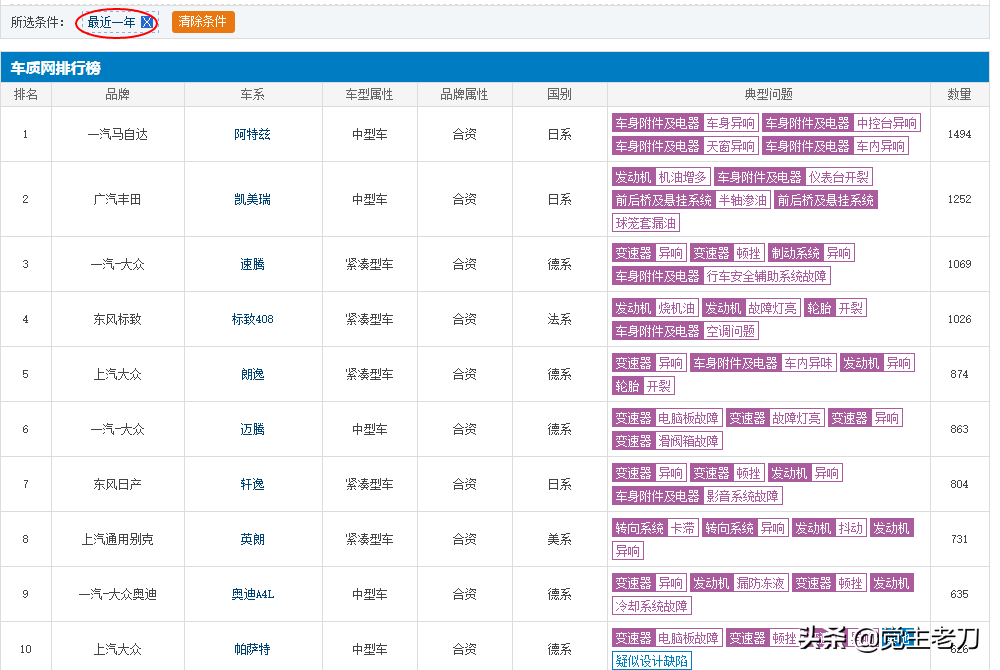Select the 转向系统 卡滞 problem tag

click(x=655, y=528)
